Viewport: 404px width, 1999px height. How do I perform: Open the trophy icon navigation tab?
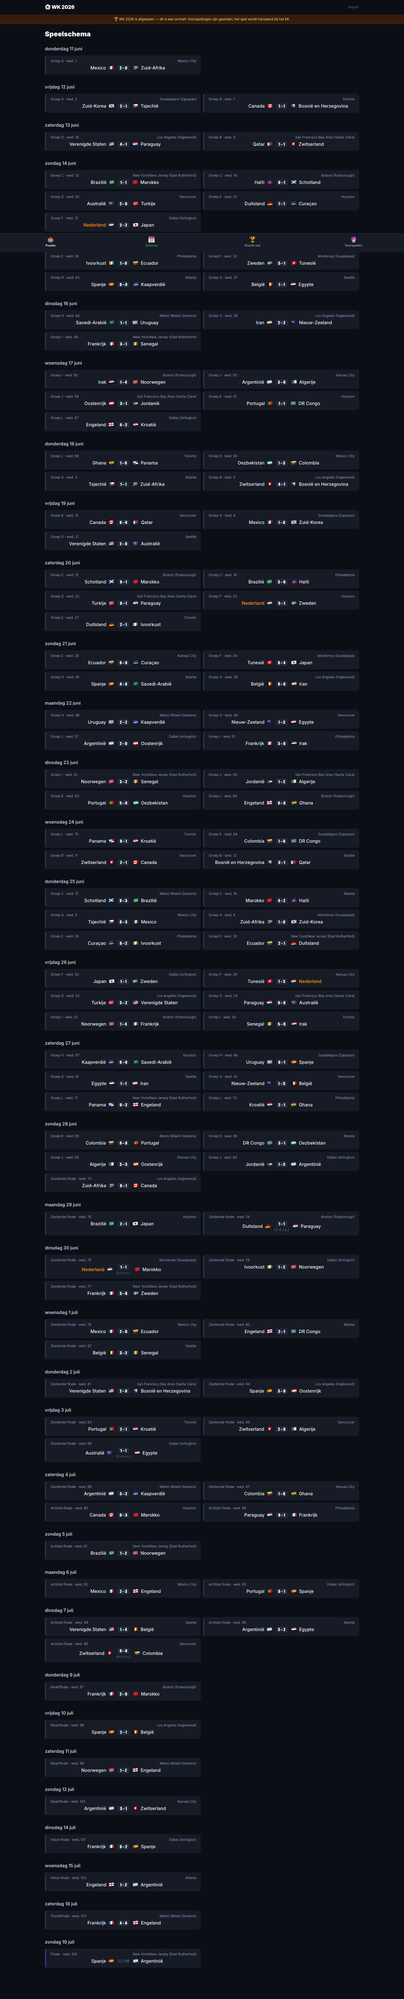pos(253,242)
